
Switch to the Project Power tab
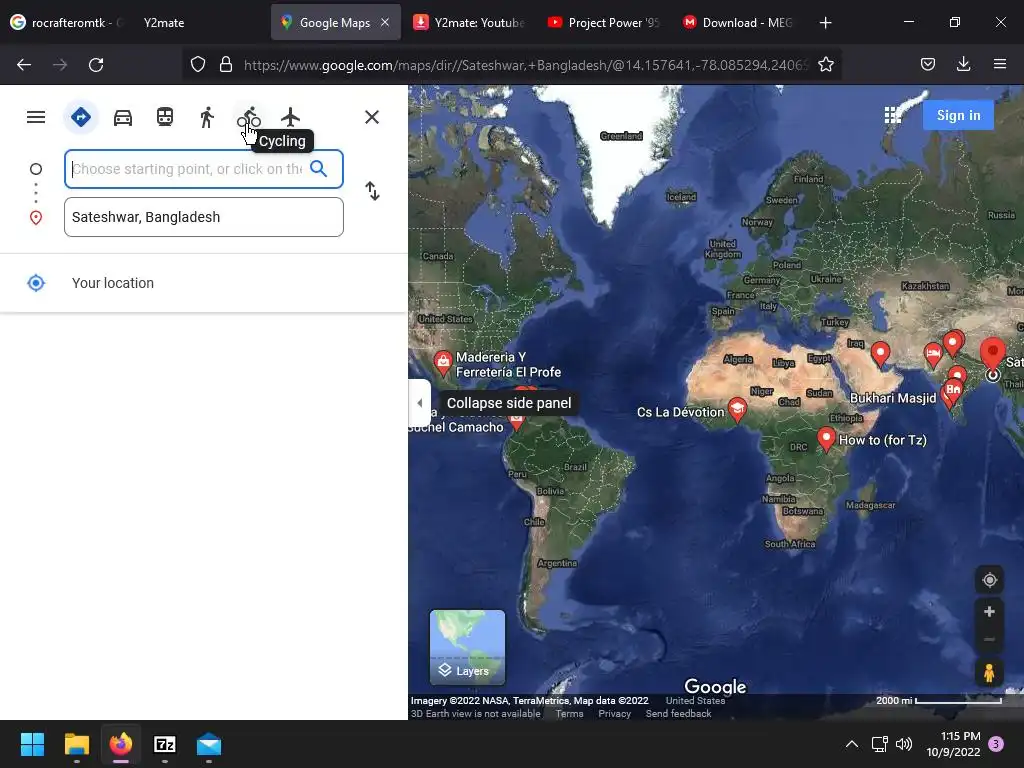pos(603,22)
